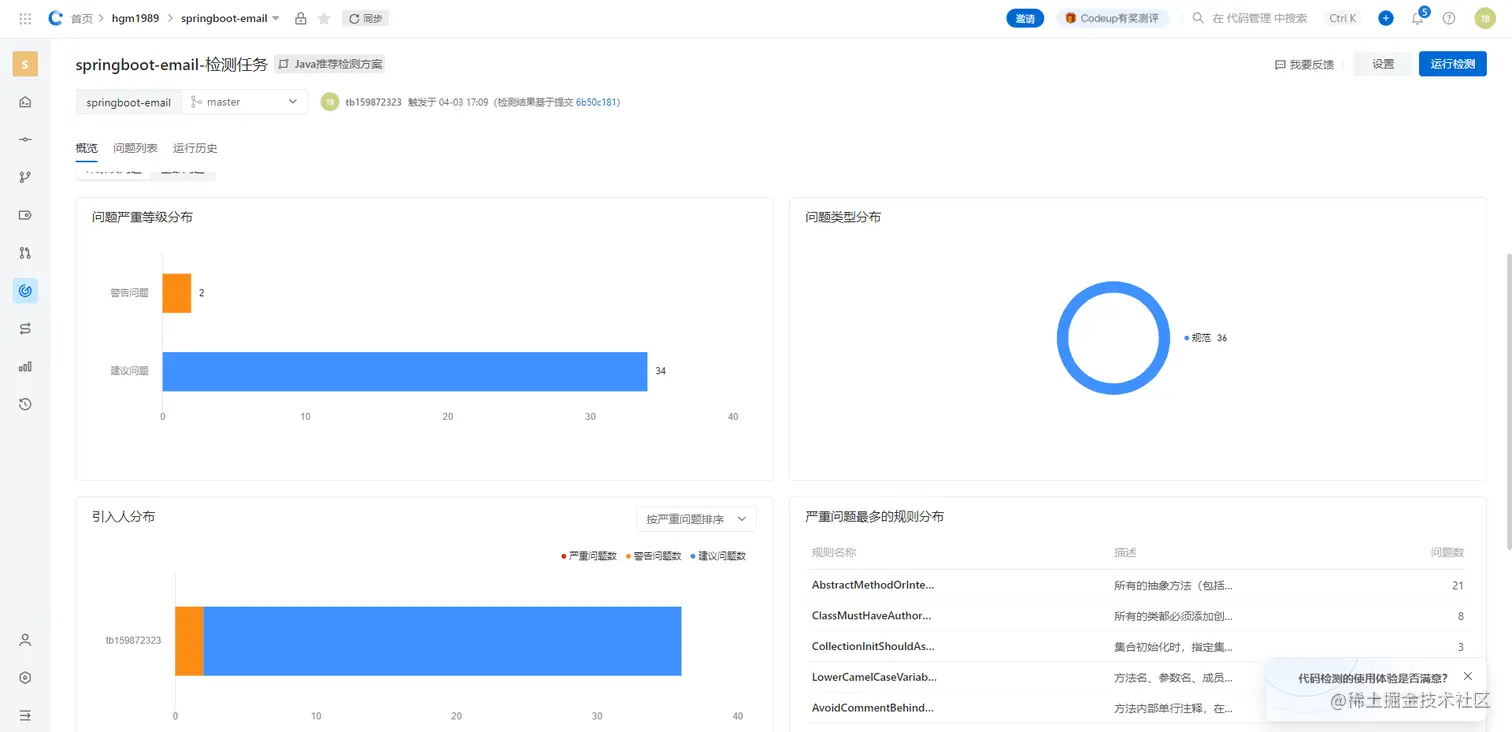Toggle 严重问题数 legend item
The width and height of the screenshot is (1512, 732).
point(589,555)
